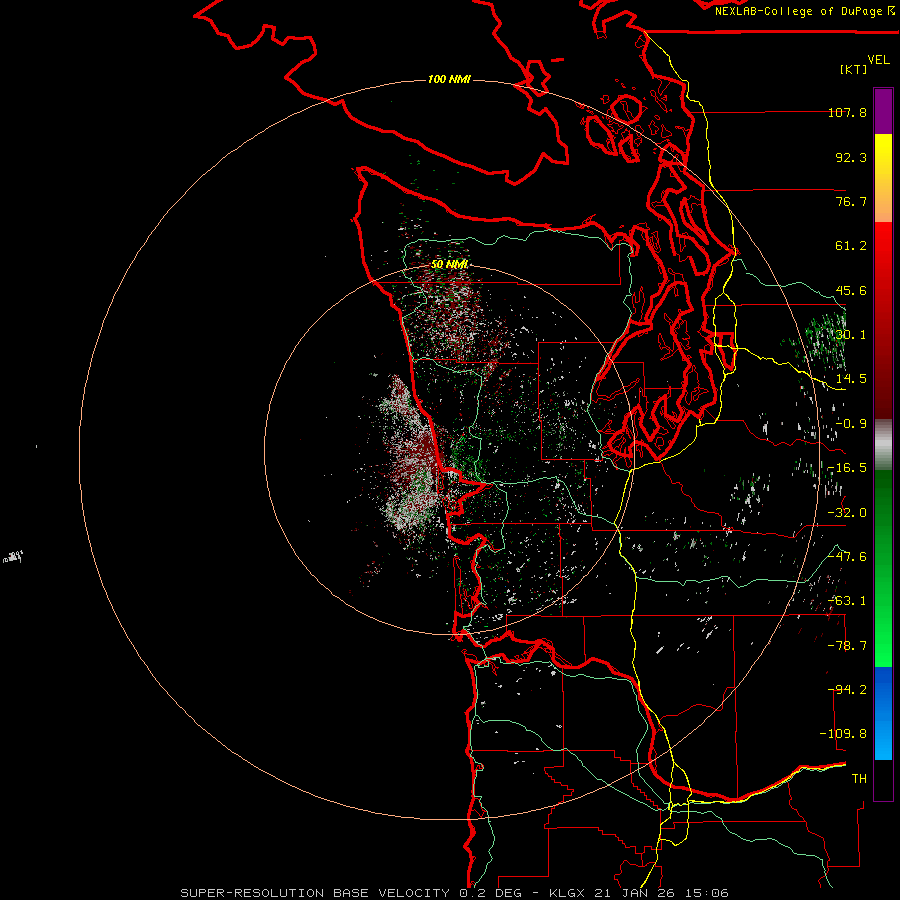
Task: Click the -63.1 velocity scale value
Action: coord(847,601)
